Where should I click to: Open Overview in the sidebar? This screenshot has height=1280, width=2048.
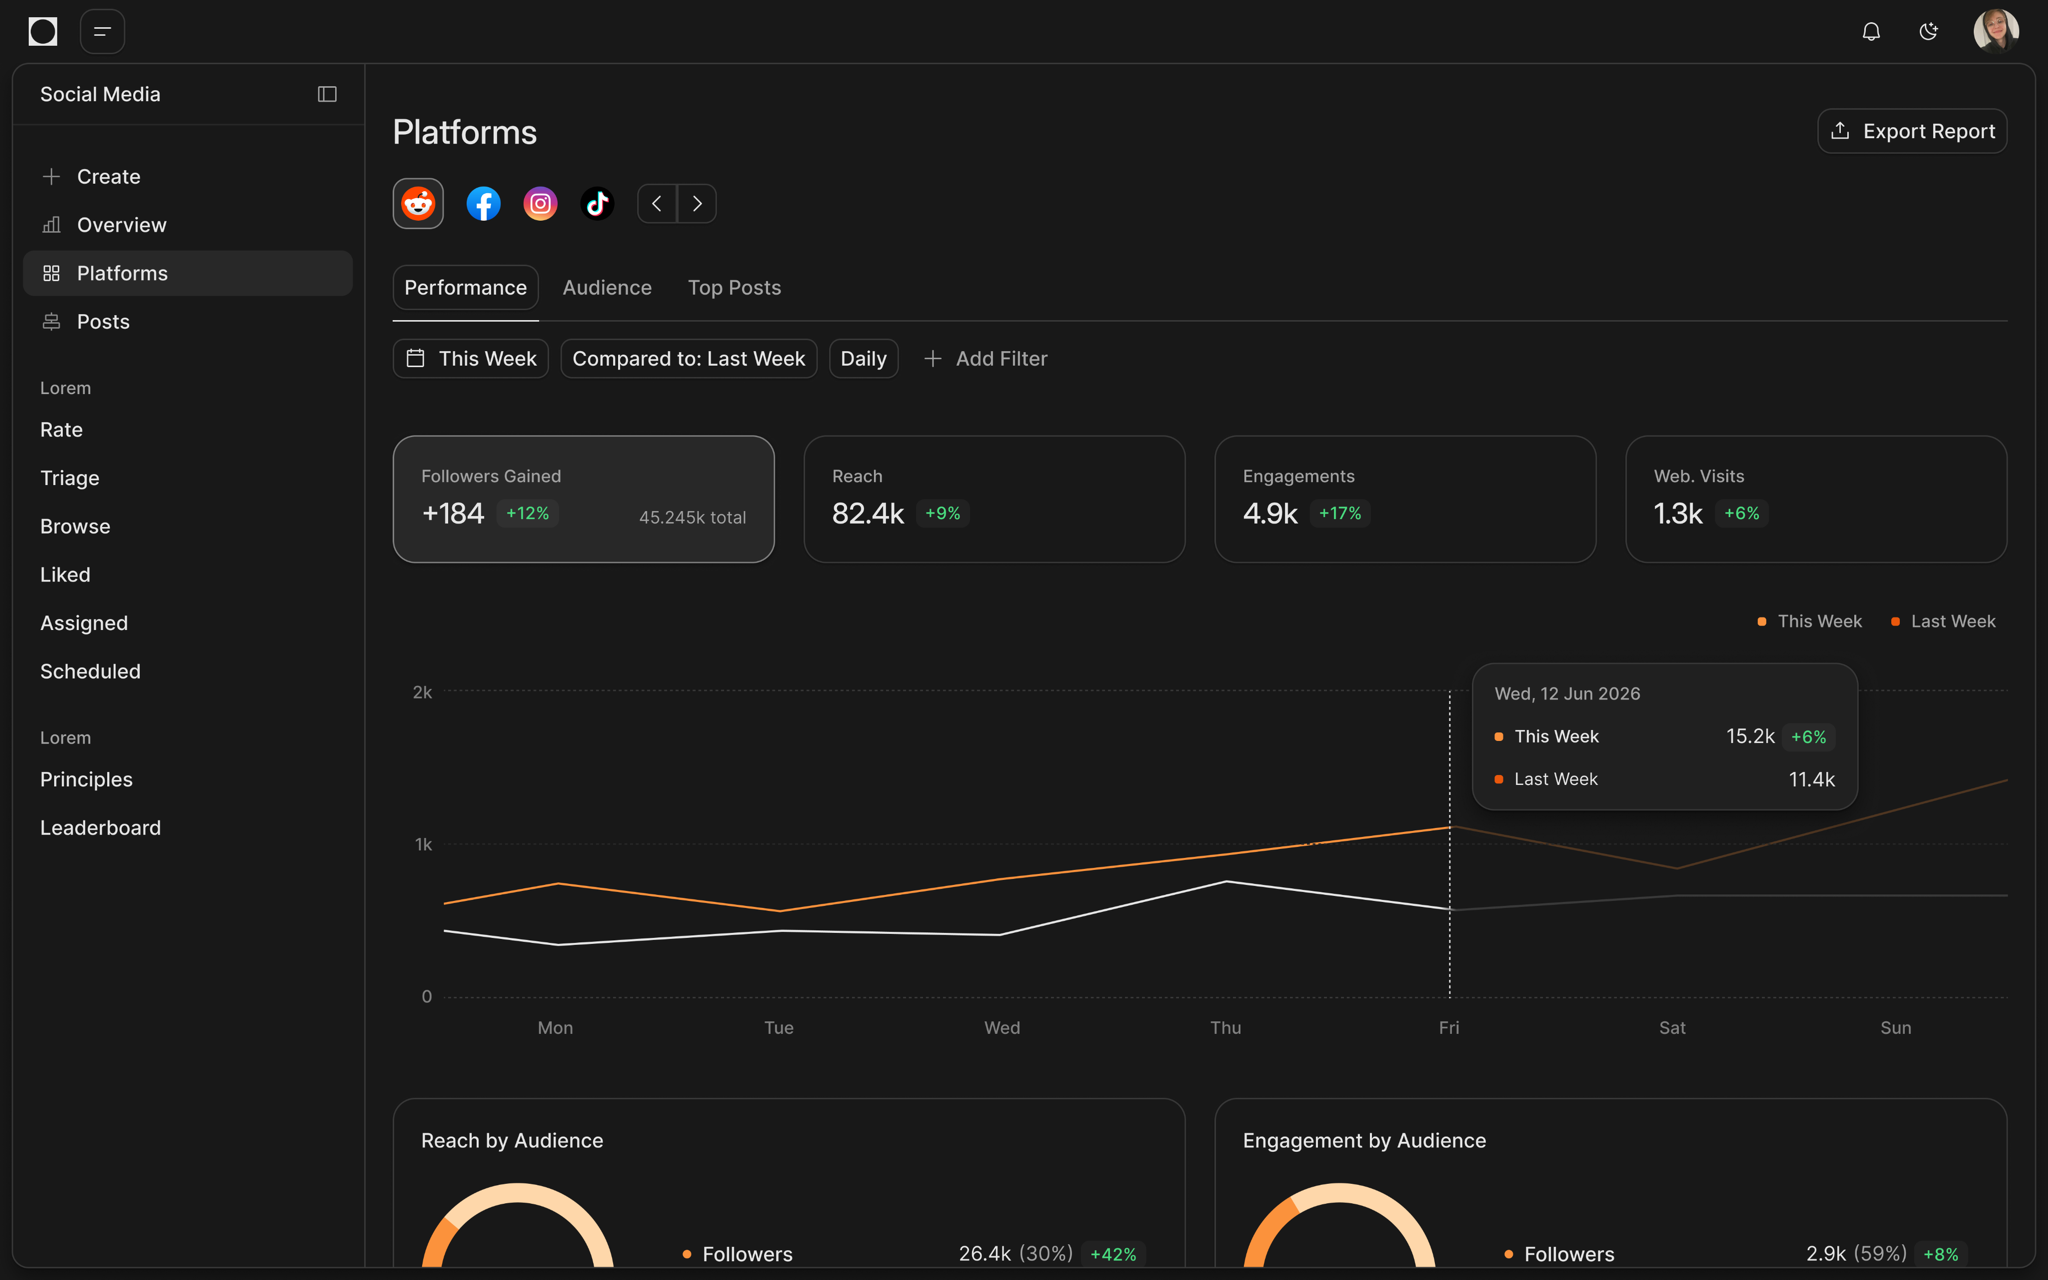188,225
